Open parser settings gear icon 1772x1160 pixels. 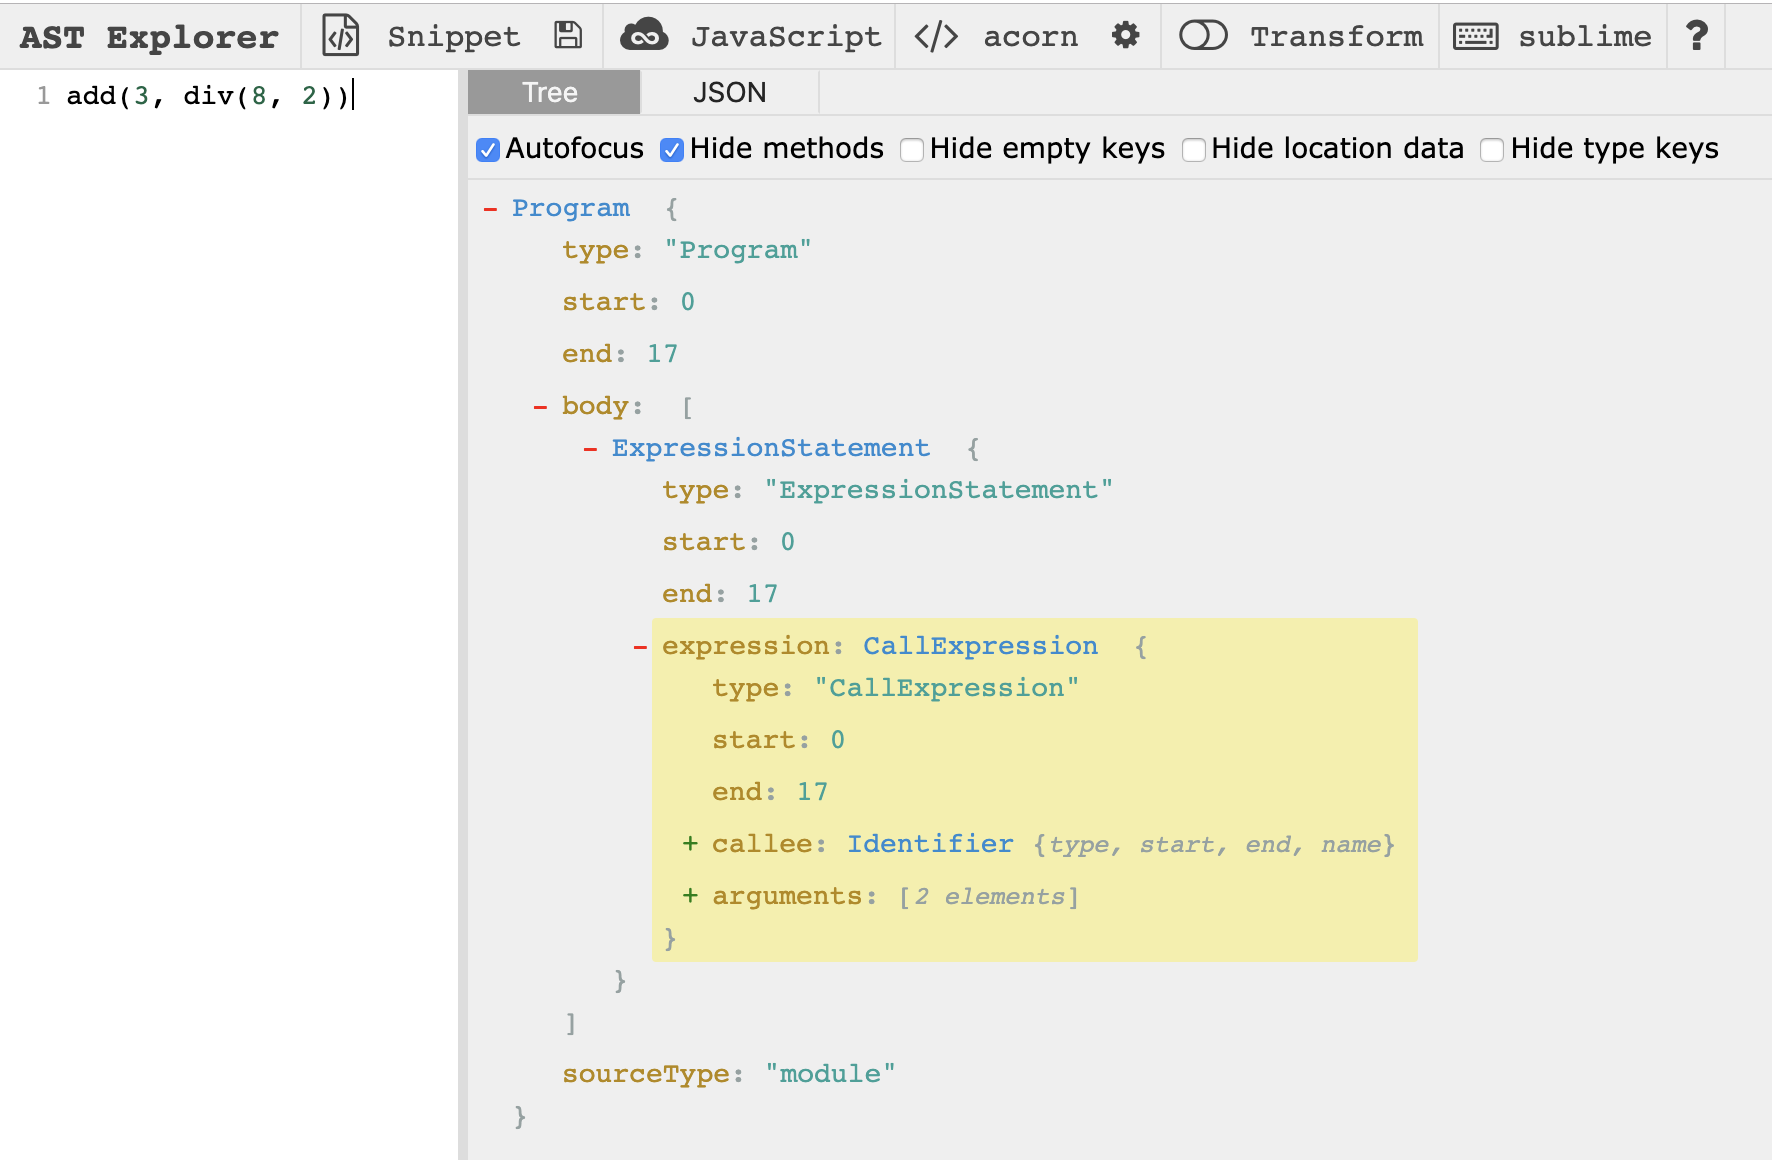coord(1125,36)
